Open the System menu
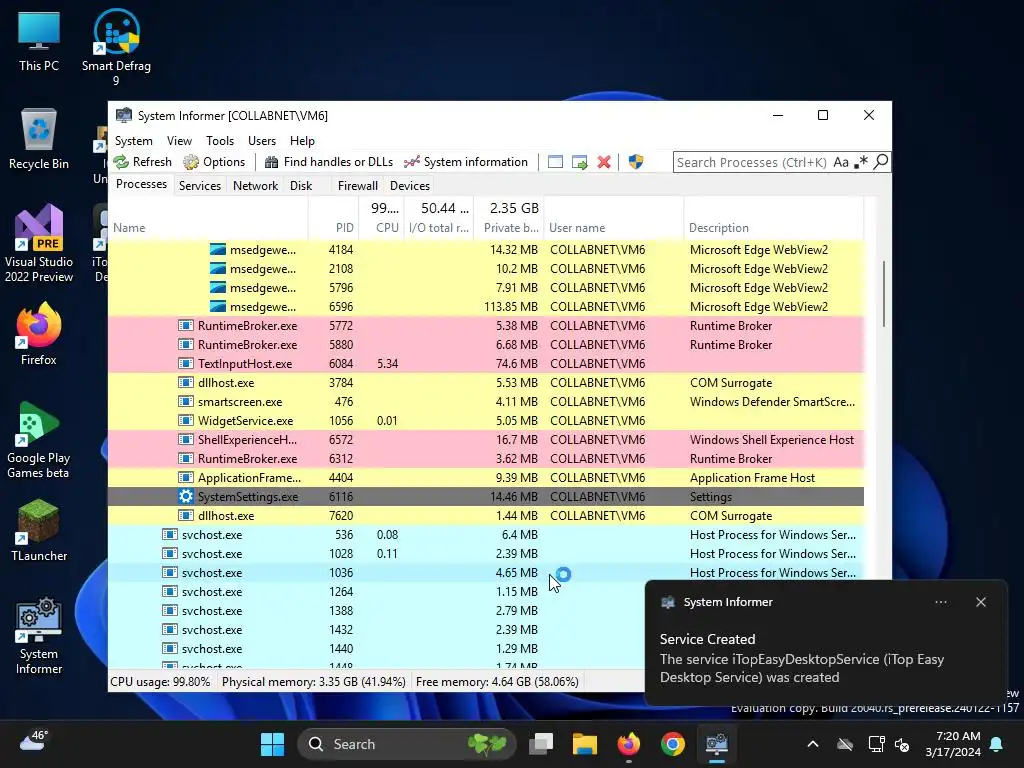The image size is (1024, 768). [x=134, y=141]
